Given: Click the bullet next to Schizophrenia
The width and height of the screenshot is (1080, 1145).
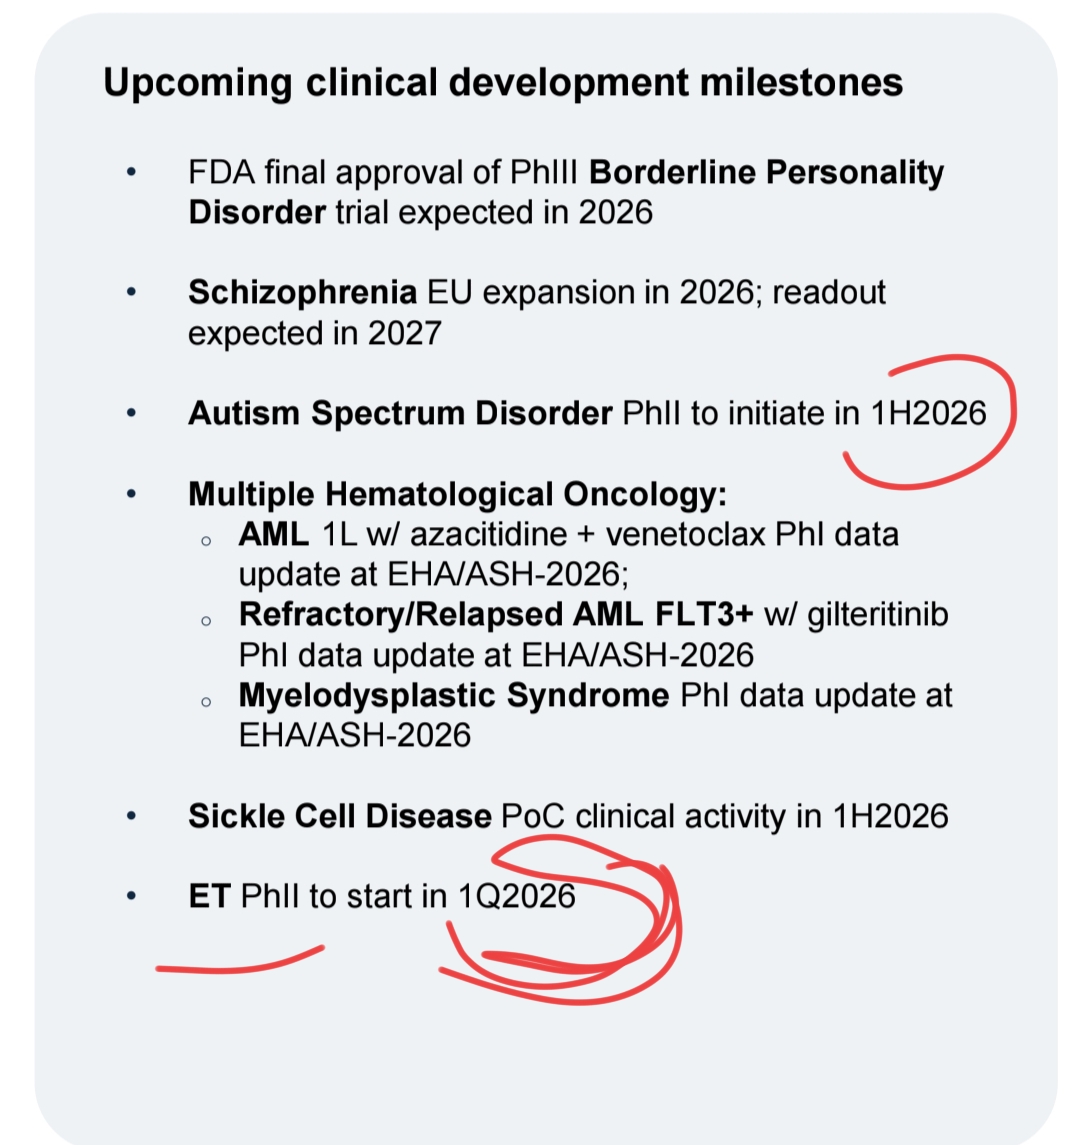Looking at the screenshot, I should click(x=131, y=292).
